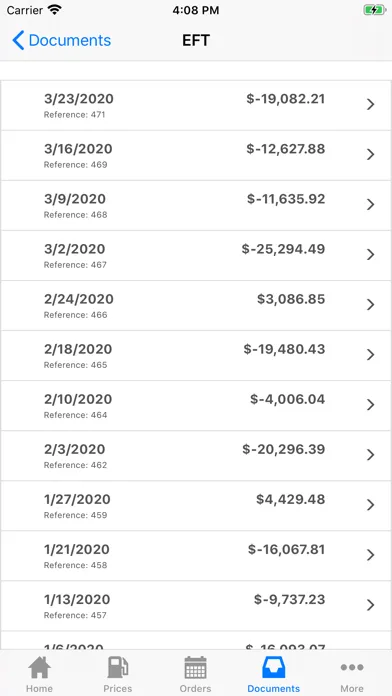Open EFT with Reference 467
This screenshot has width=392, height=696.
point(196,255)
